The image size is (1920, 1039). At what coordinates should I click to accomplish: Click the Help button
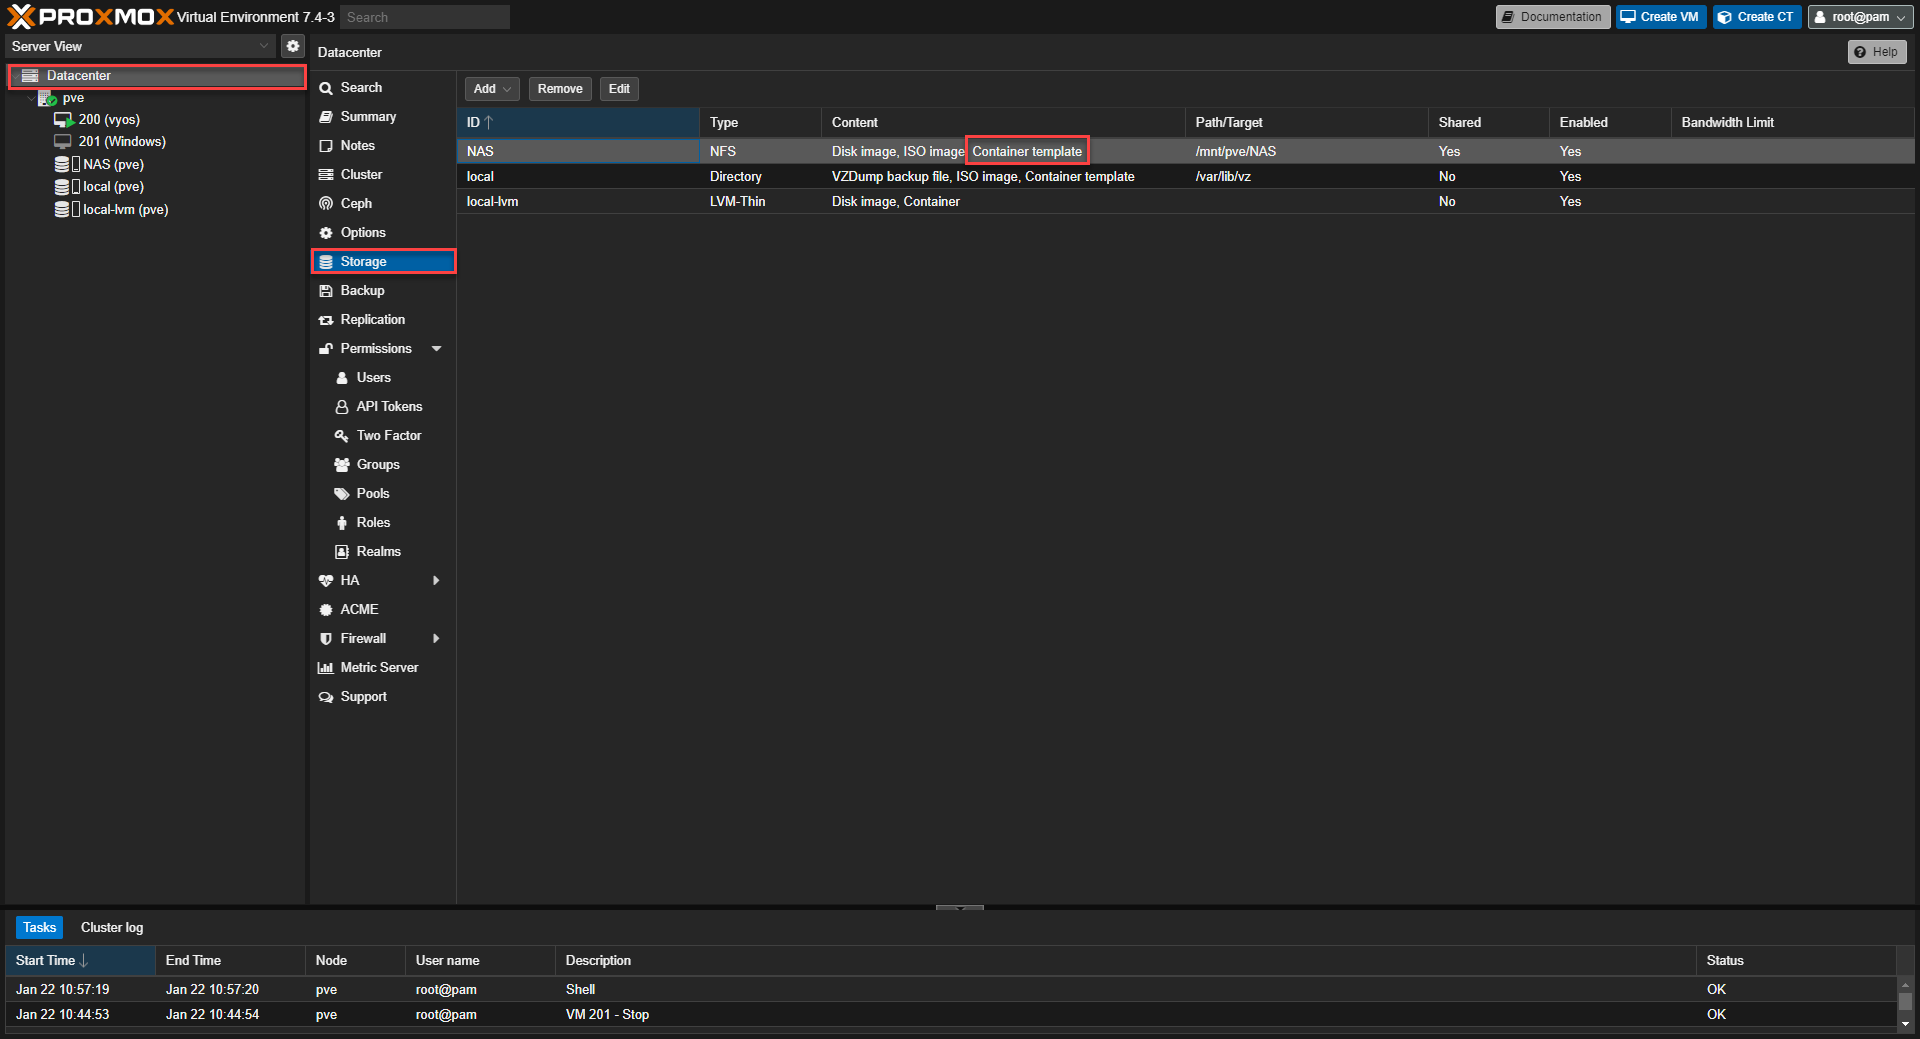pos(1876,52)
